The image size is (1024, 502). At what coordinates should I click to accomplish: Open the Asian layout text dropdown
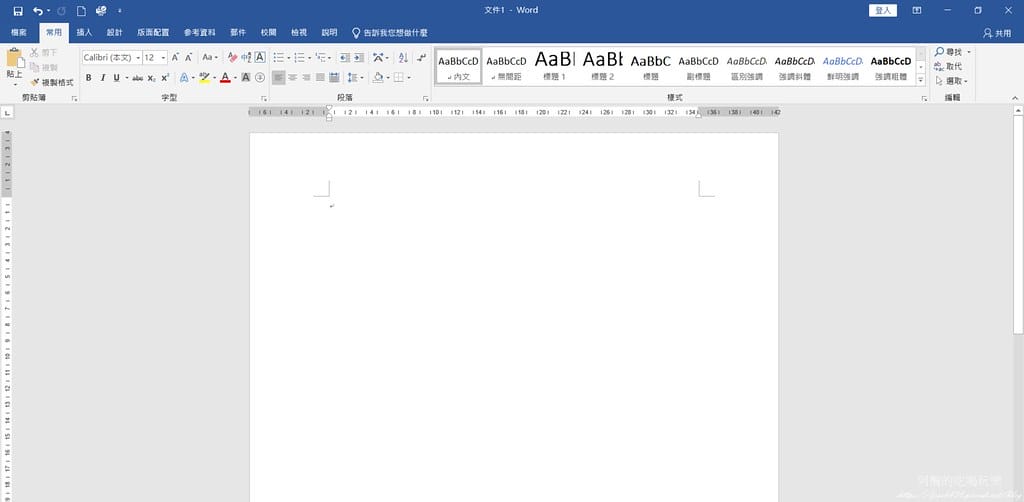tap(381, 57)
